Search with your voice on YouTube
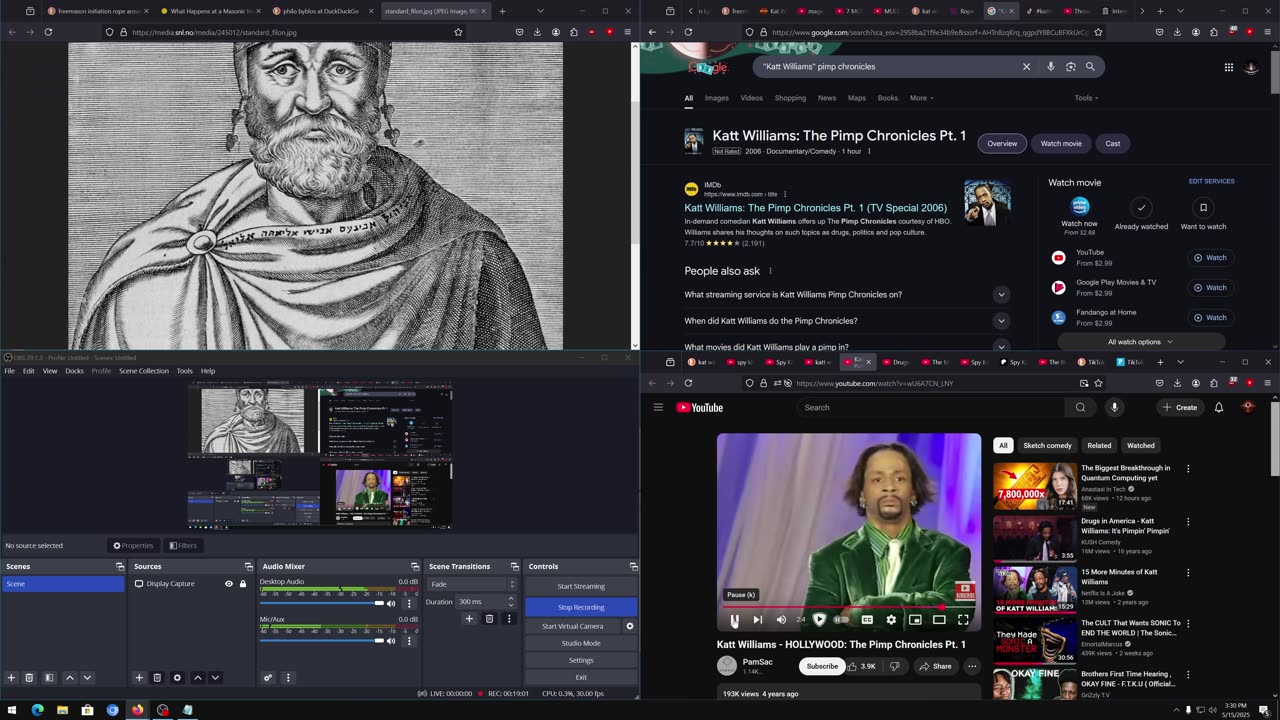The width and height of the screenshot is (1280, 720). tap(1114, 407)
